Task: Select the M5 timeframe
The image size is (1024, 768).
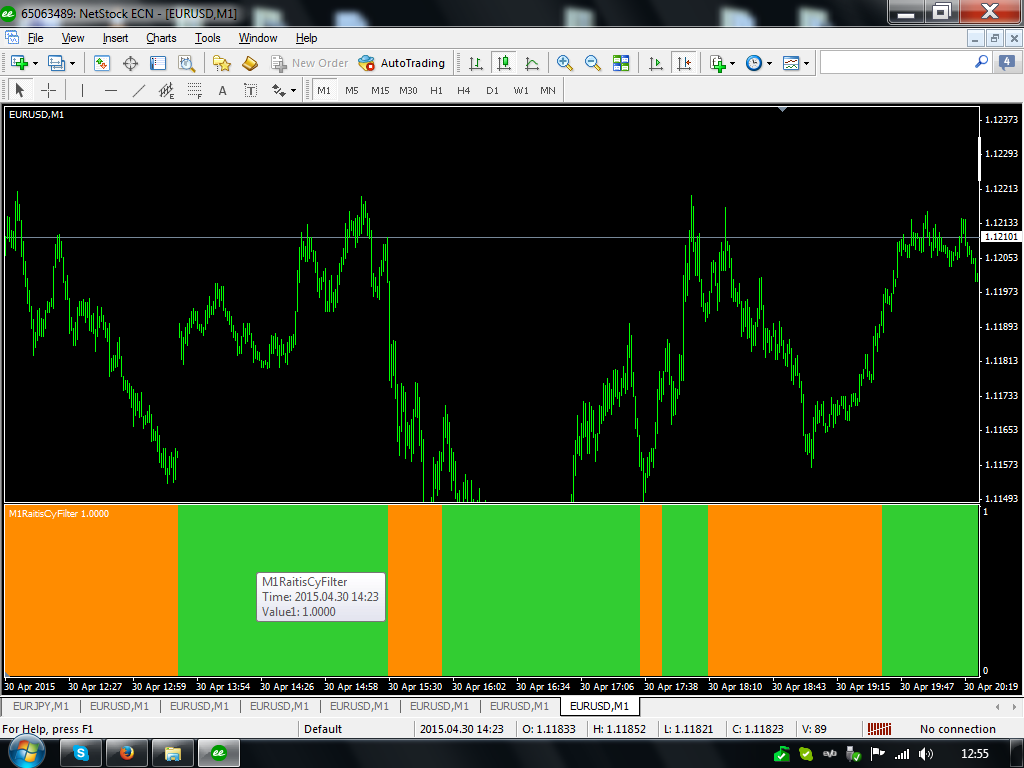Action: click(x=352, y=90)
